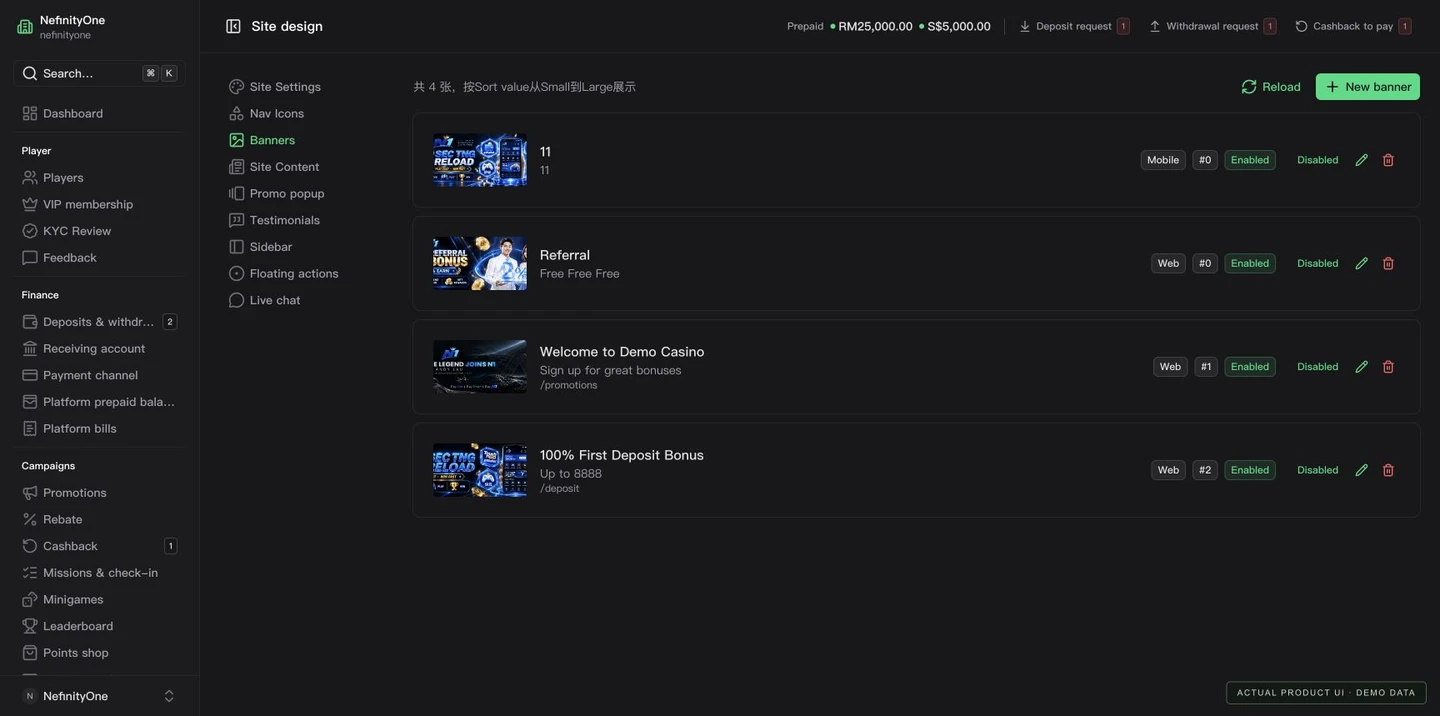The width and height of the screenshot is (1440, 716).
Task: Toggle Disabled on Welcome to Demo Casino
Action: [1318, 367]
